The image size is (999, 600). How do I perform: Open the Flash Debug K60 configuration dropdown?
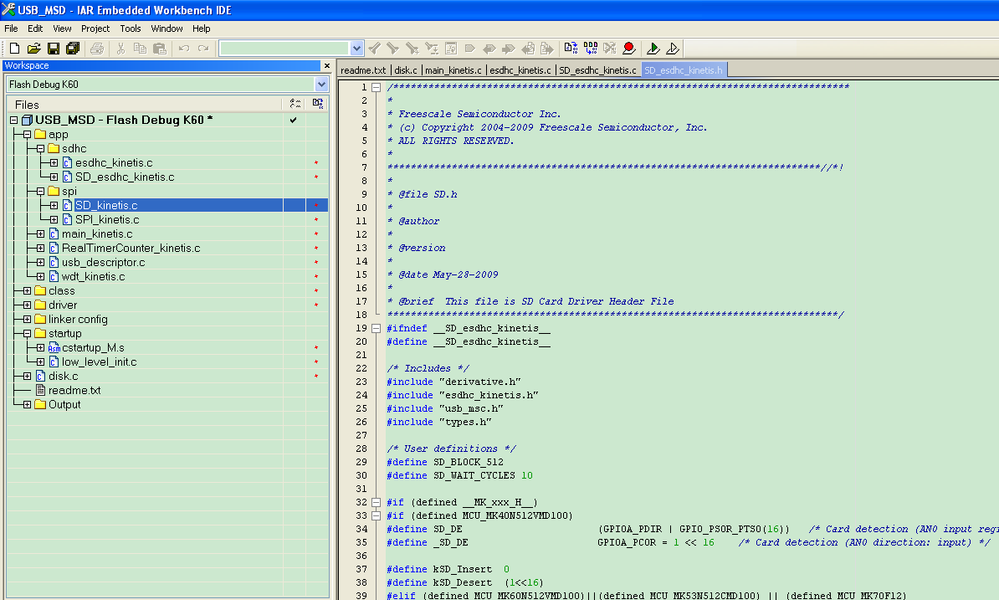(x=321, y=84)
